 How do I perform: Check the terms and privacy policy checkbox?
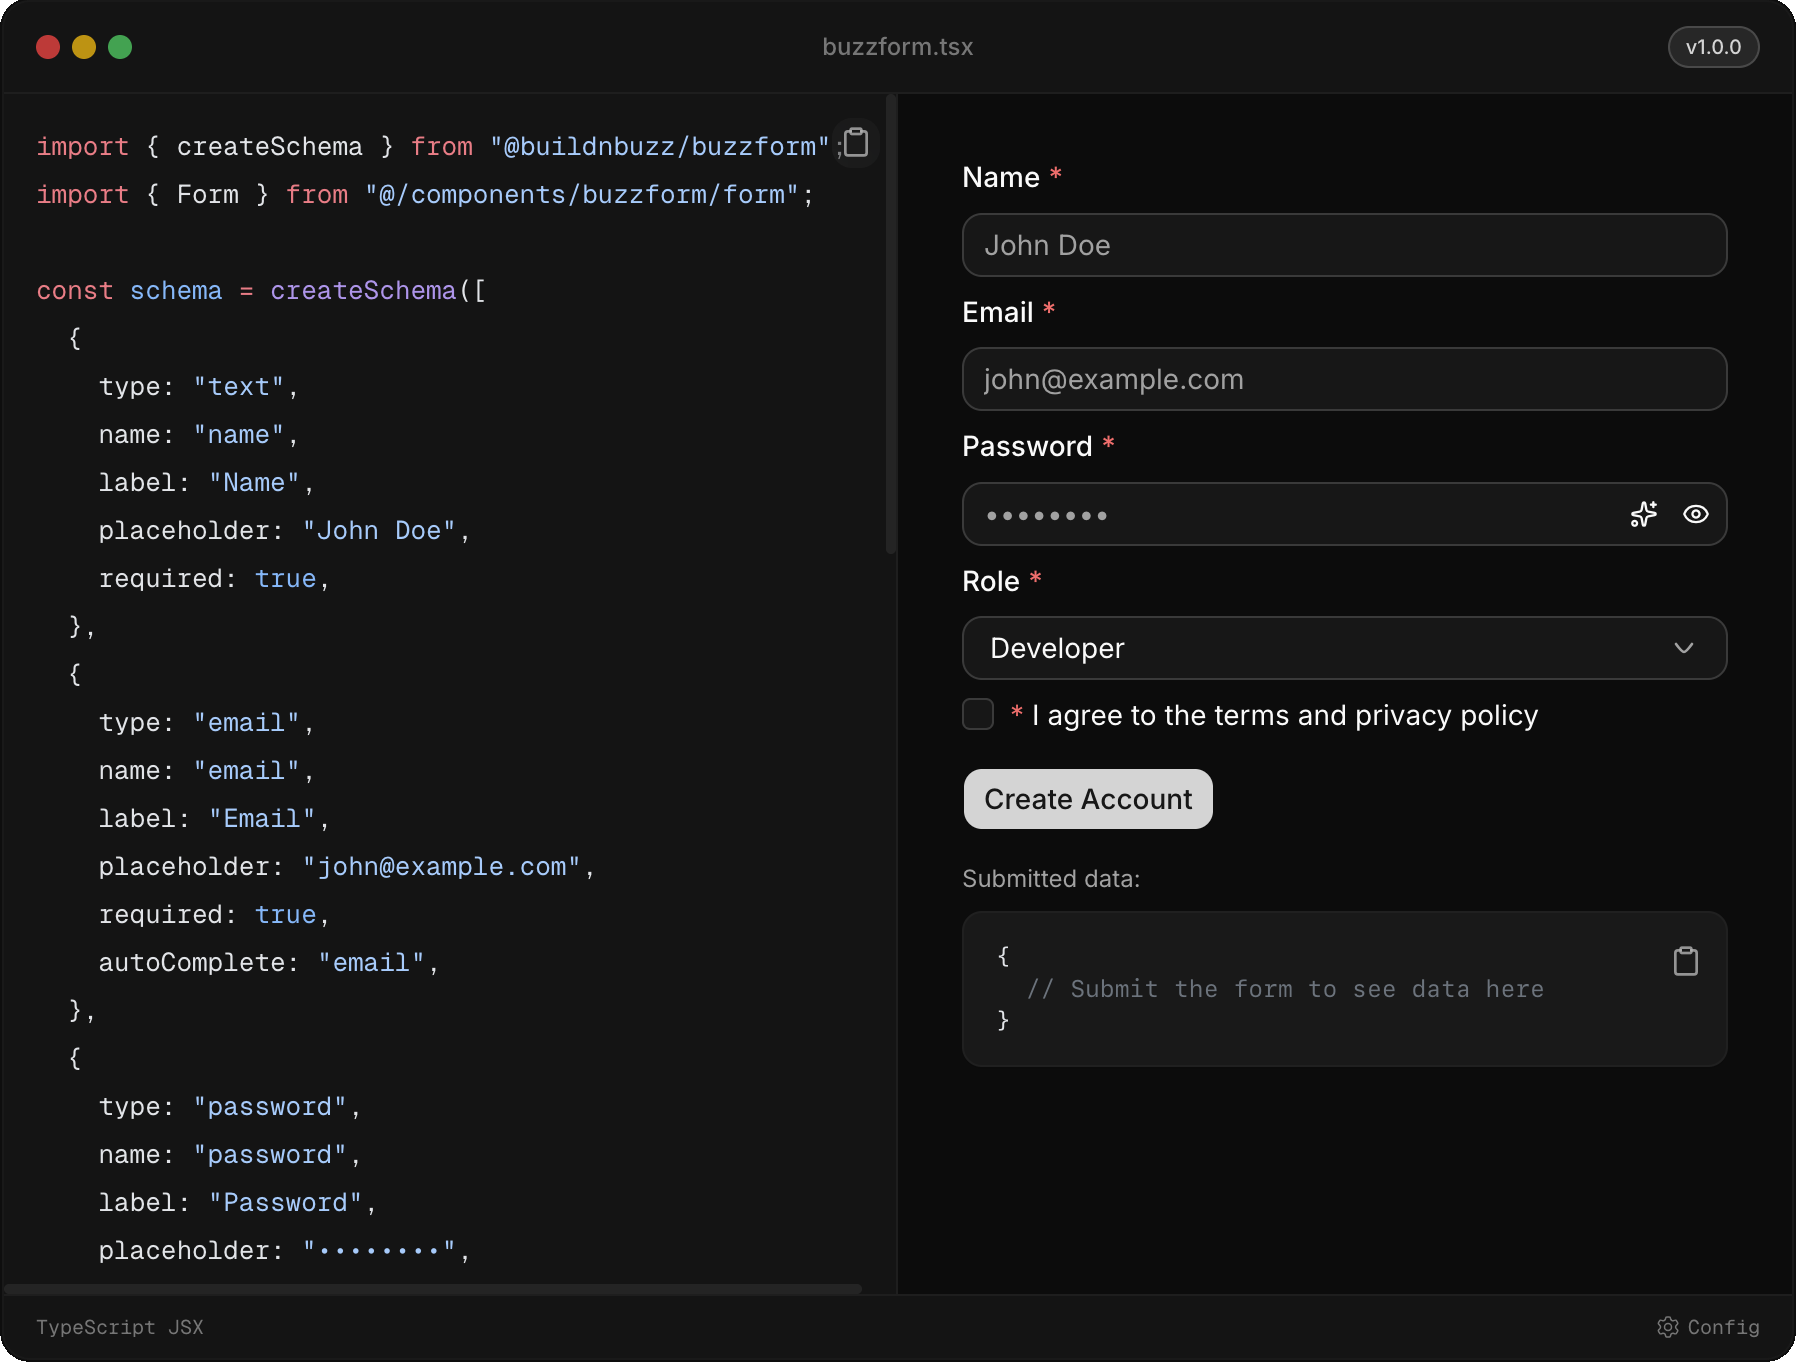coord(978,714)
